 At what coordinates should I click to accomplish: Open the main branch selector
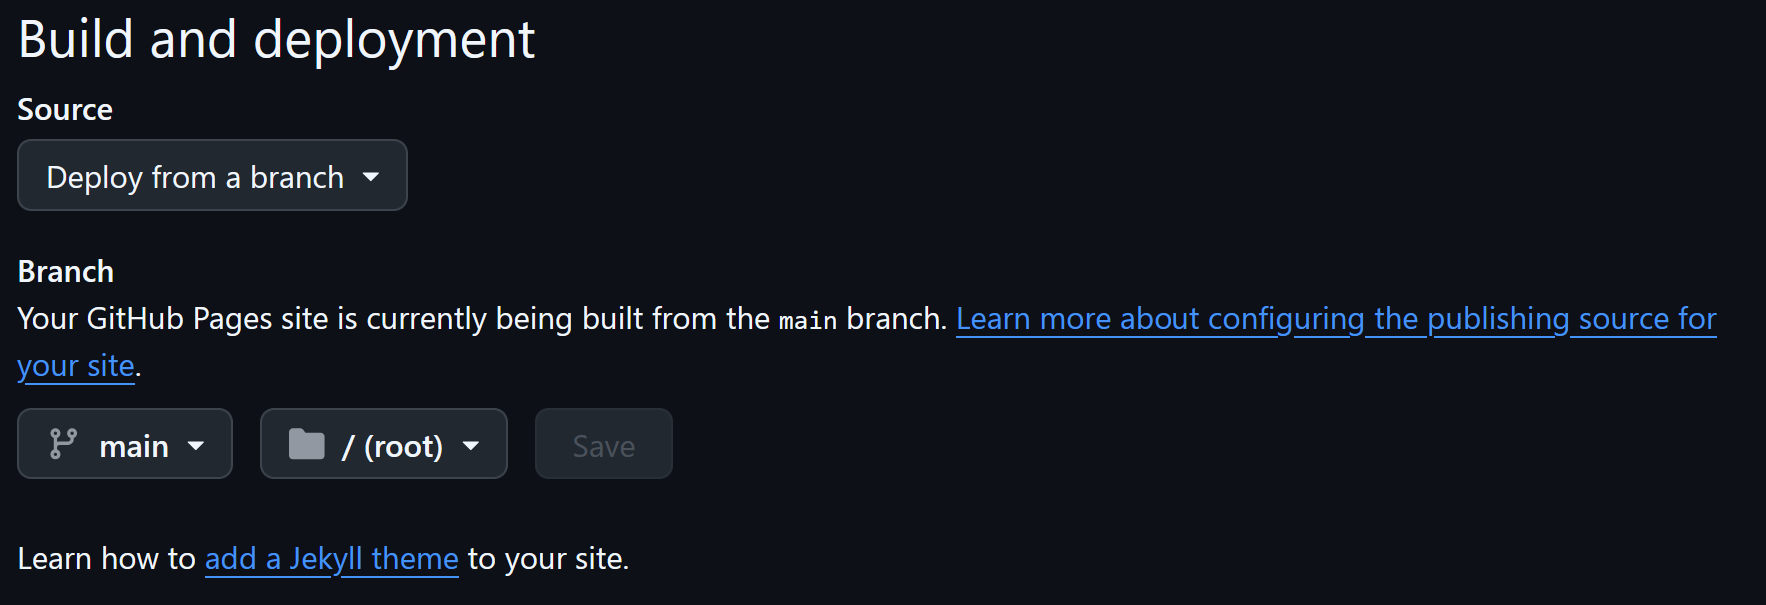click(125, 444)
